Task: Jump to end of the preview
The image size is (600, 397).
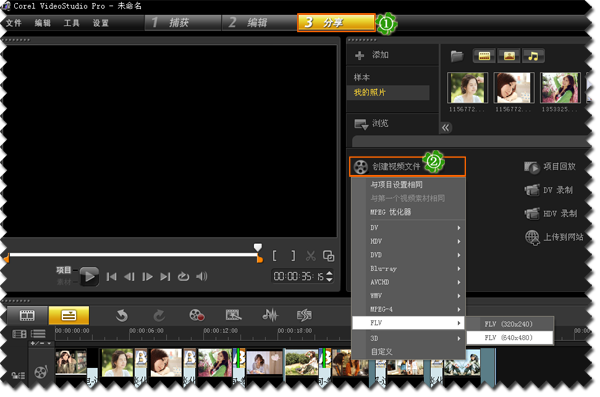Action: pos(165,276)
